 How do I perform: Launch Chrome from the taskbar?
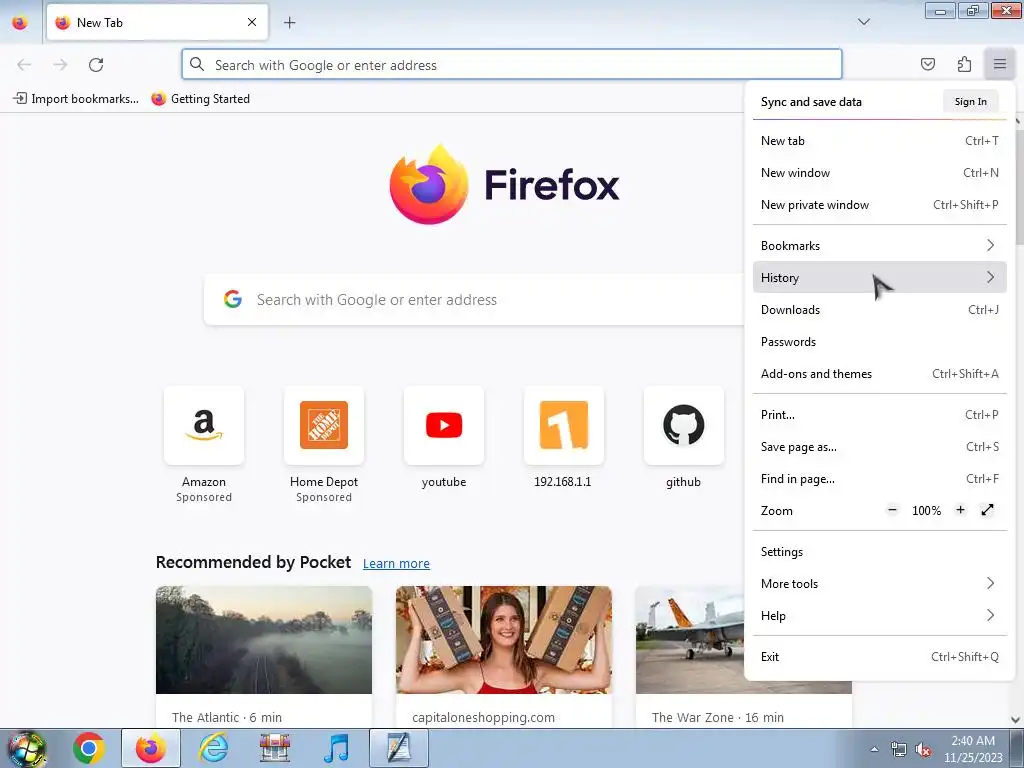89,748
